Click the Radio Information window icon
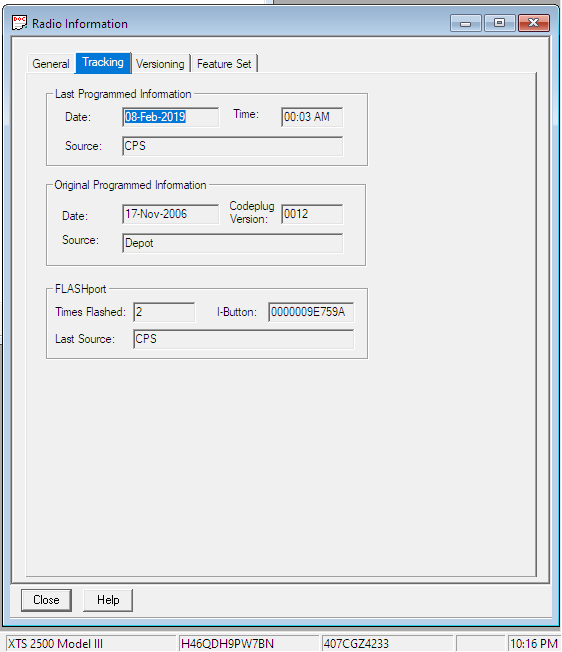Image resolution: width=562 pixels, height=652 pixels. coord(19,23)
